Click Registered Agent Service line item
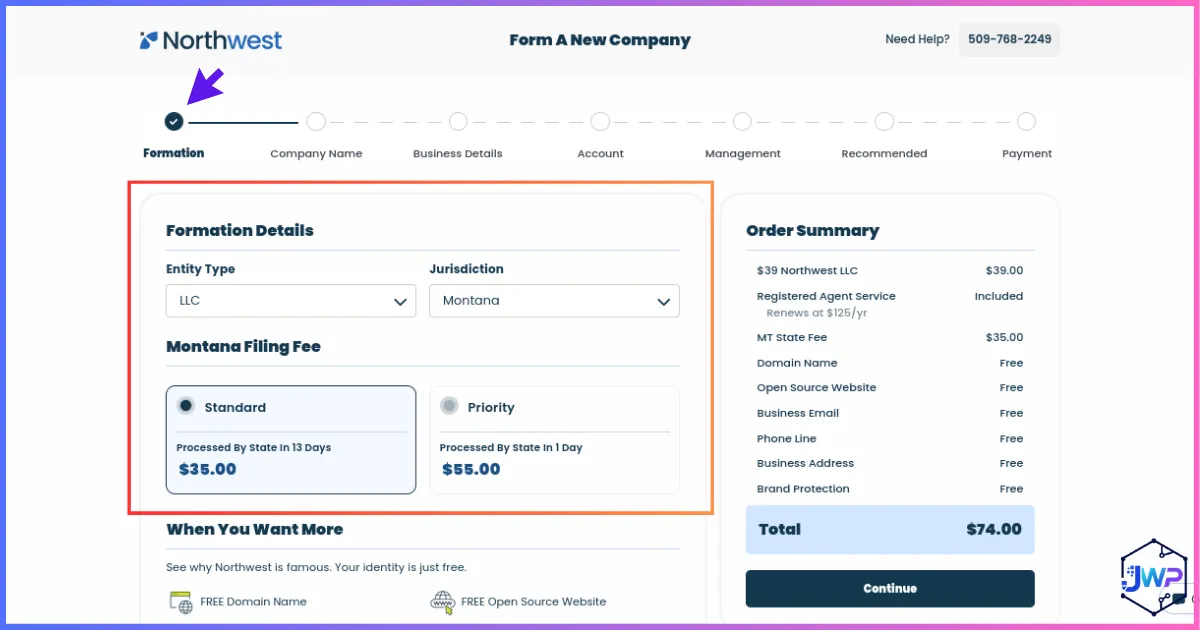This screenshot has width=1200, height=630. coord(826,296)
